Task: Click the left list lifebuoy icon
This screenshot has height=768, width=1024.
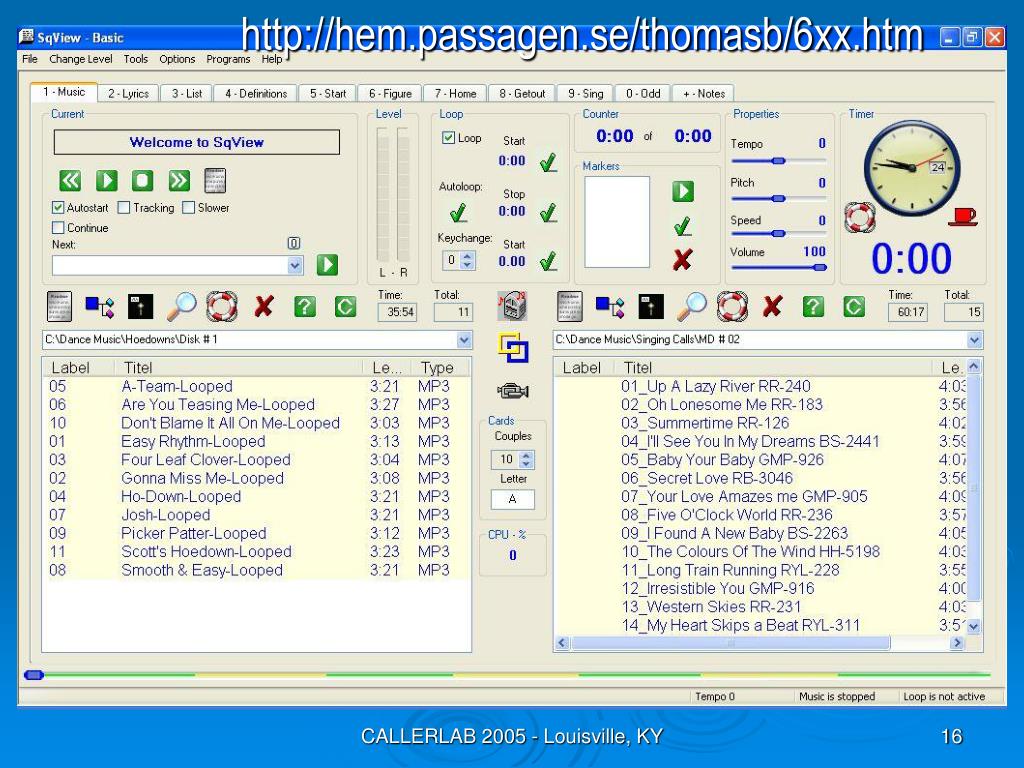Action: pos(222,306)
